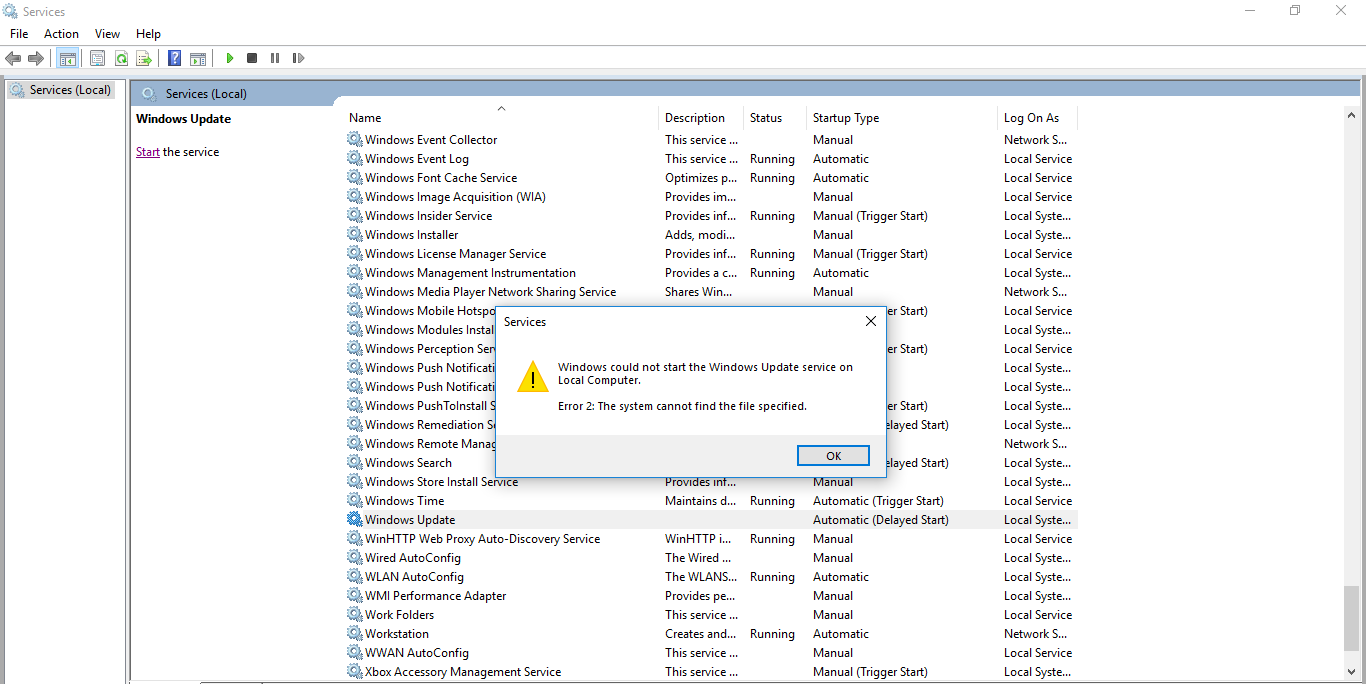Image resolution: width=1366 pixels, height=684 pixels.
Task: Select the Windows Update service row
Action: tap(711, 520)
